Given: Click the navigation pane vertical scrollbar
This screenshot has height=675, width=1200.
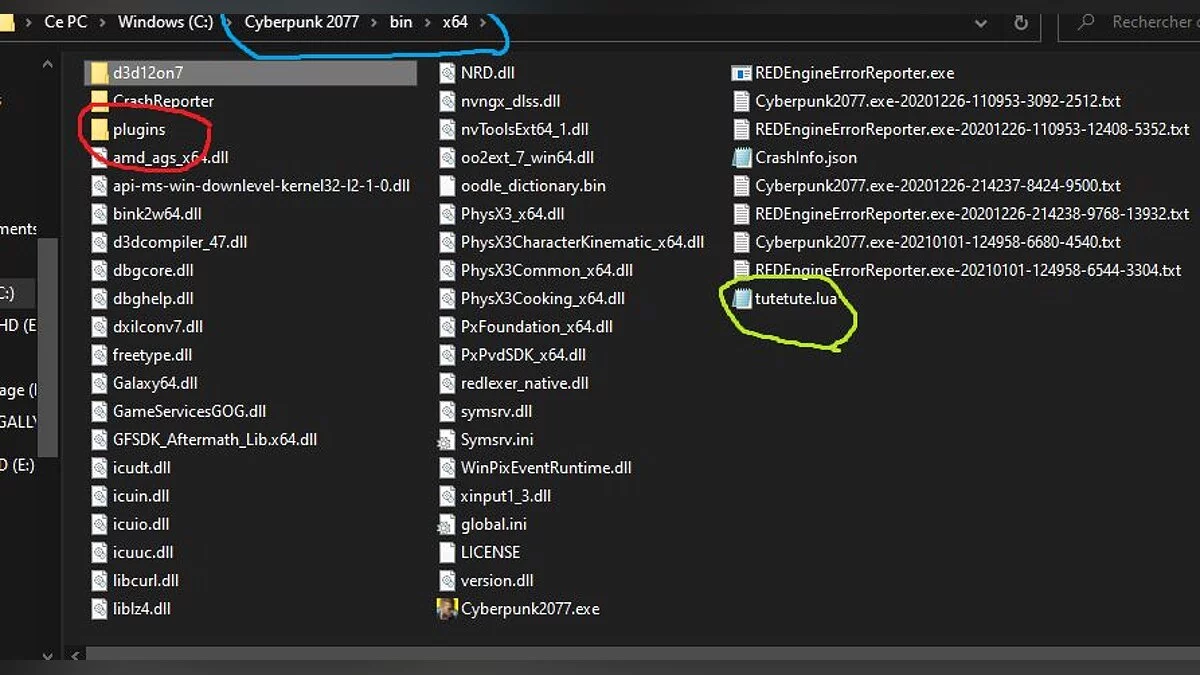Looking at the screenshot, I should point(48,350).
